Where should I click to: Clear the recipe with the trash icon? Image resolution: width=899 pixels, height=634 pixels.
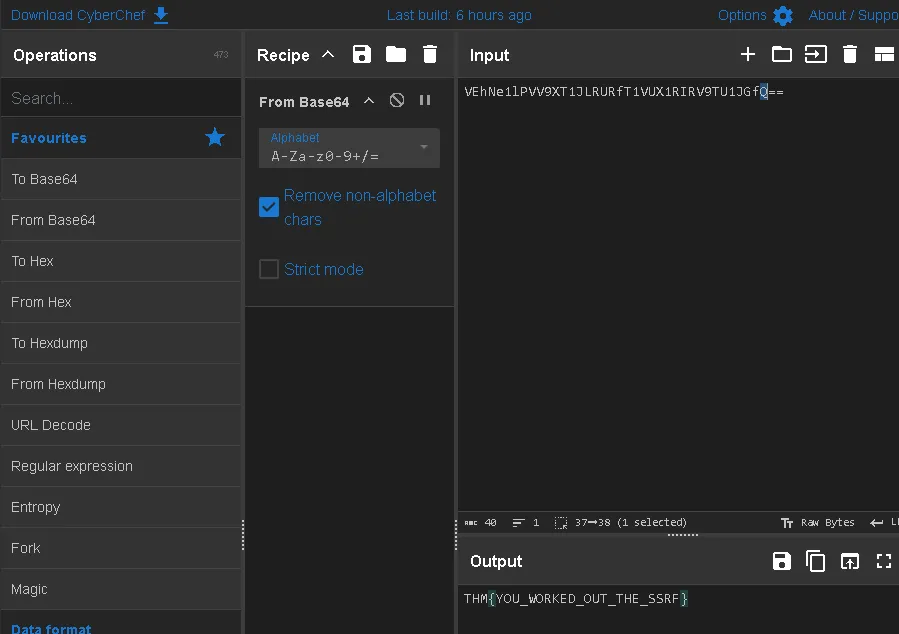pyautogui.click(x=430, y=54)
